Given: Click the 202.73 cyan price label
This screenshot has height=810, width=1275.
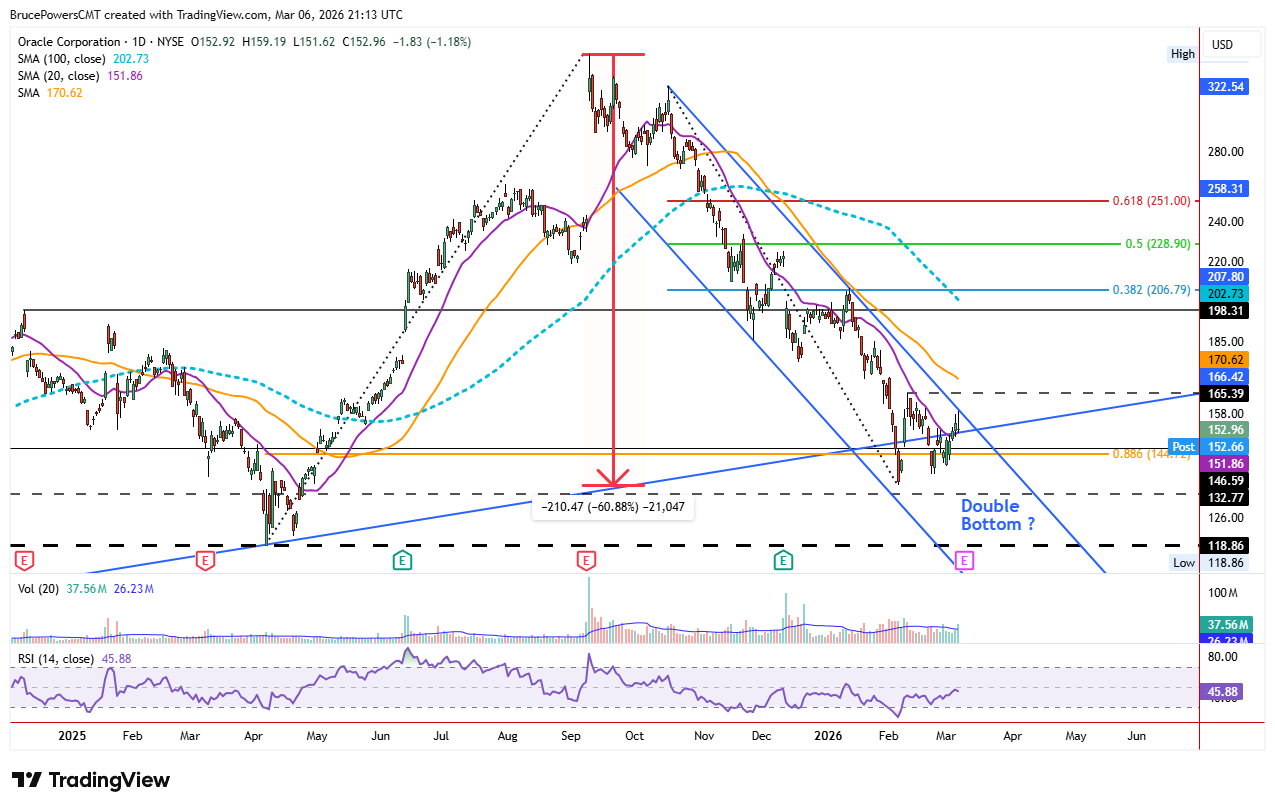Looking at the screenshot, I should pyautogui.click(x=1225, y=293).
